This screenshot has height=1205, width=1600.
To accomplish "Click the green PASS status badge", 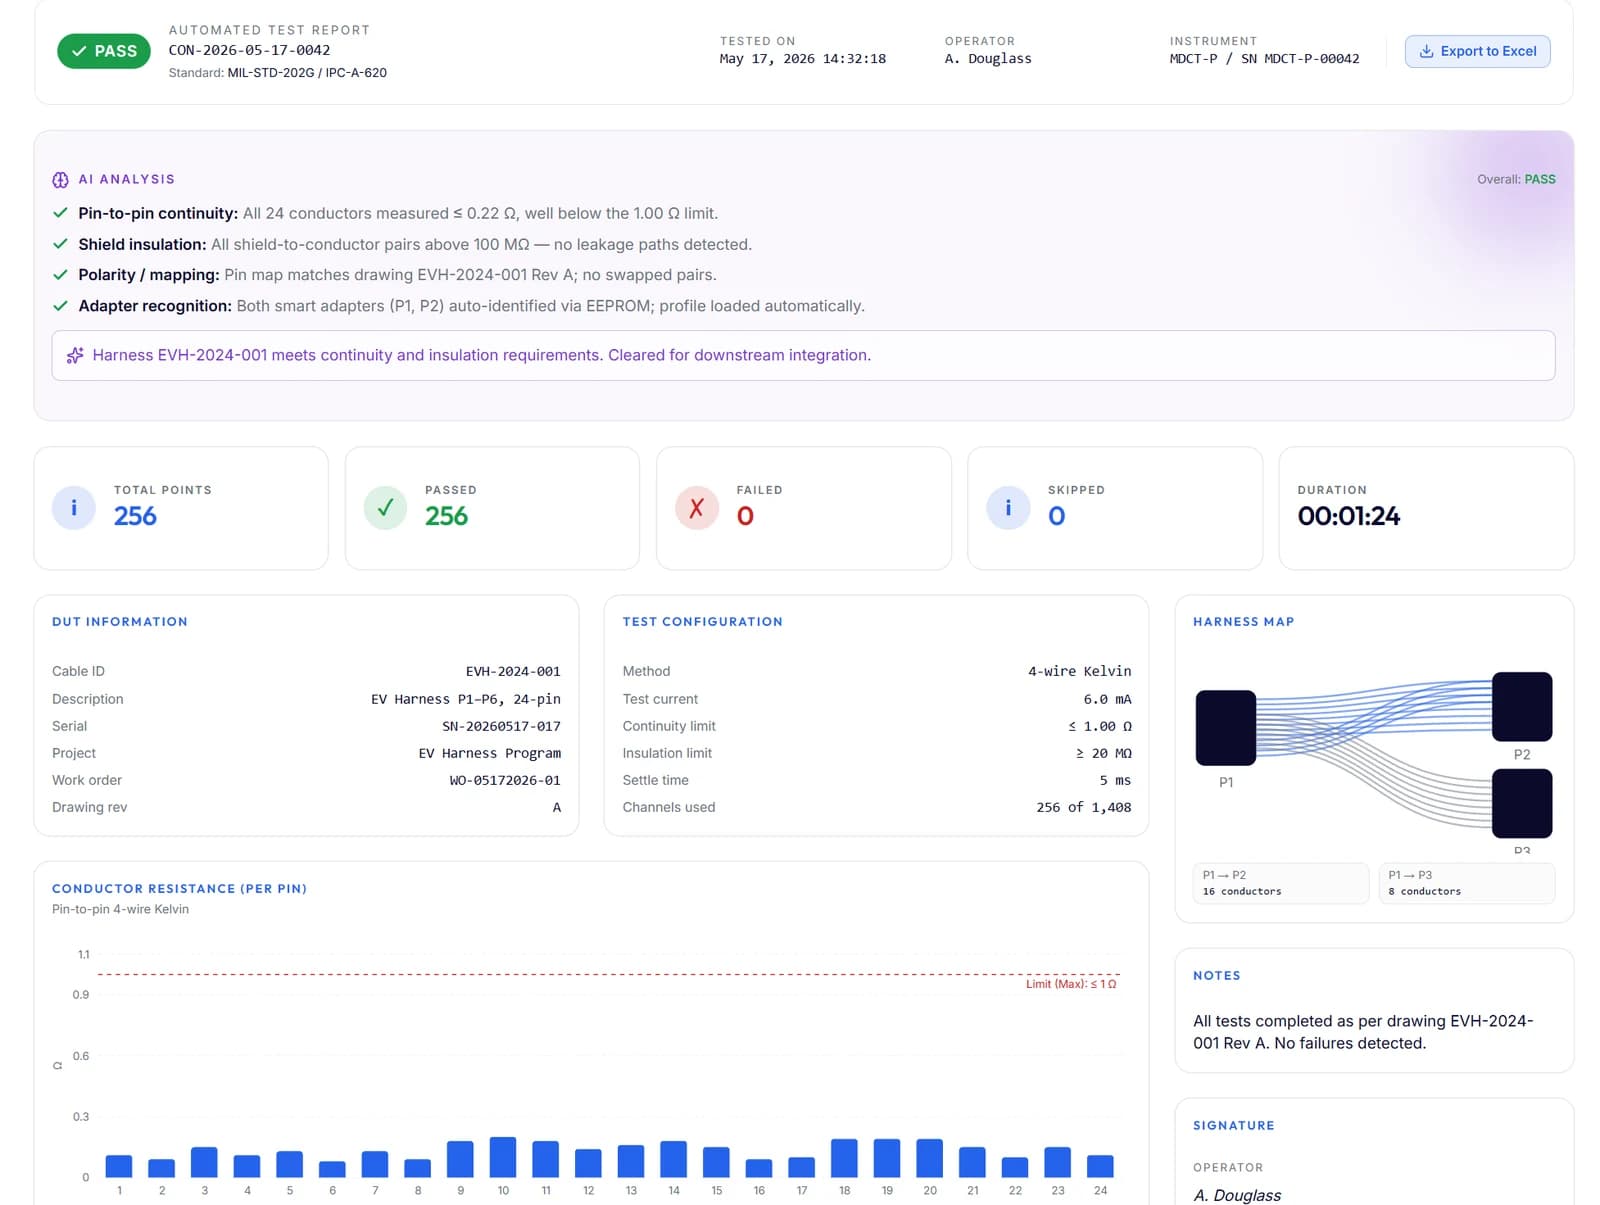I will coord(104,51).
